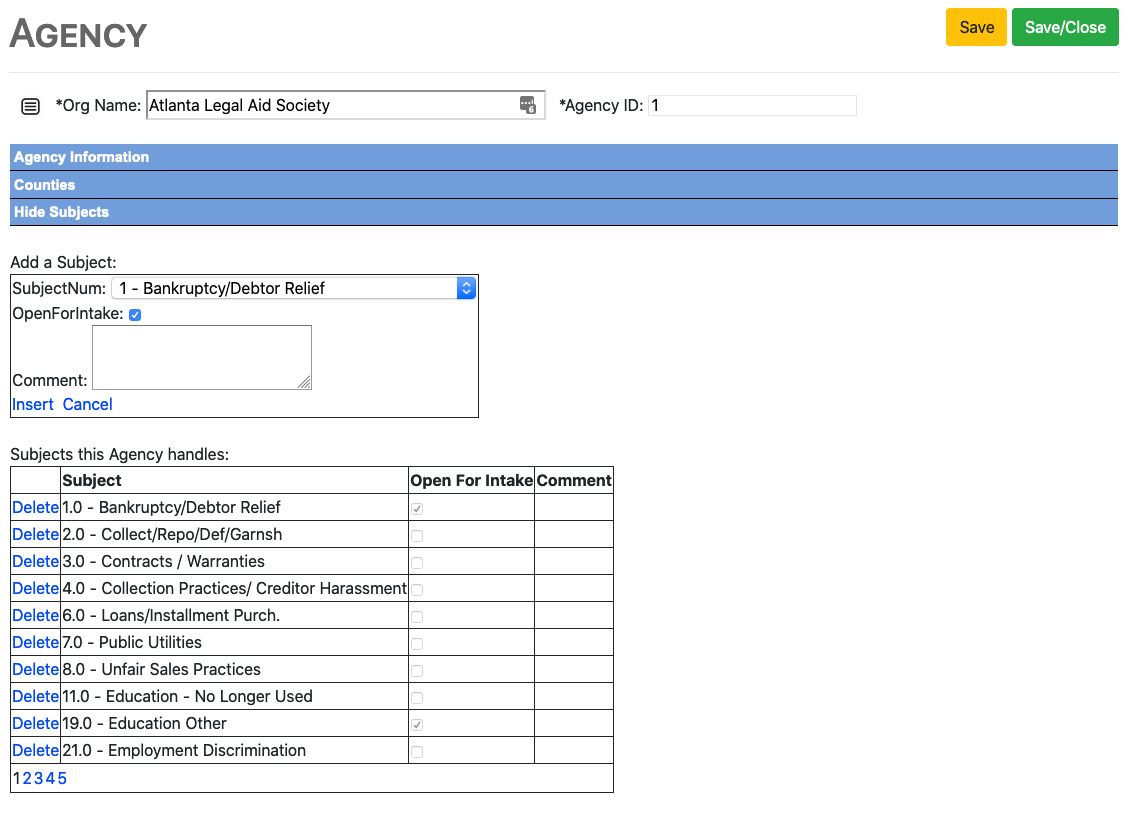Collapse the Hide Subjects section

(x=62, y=212)
